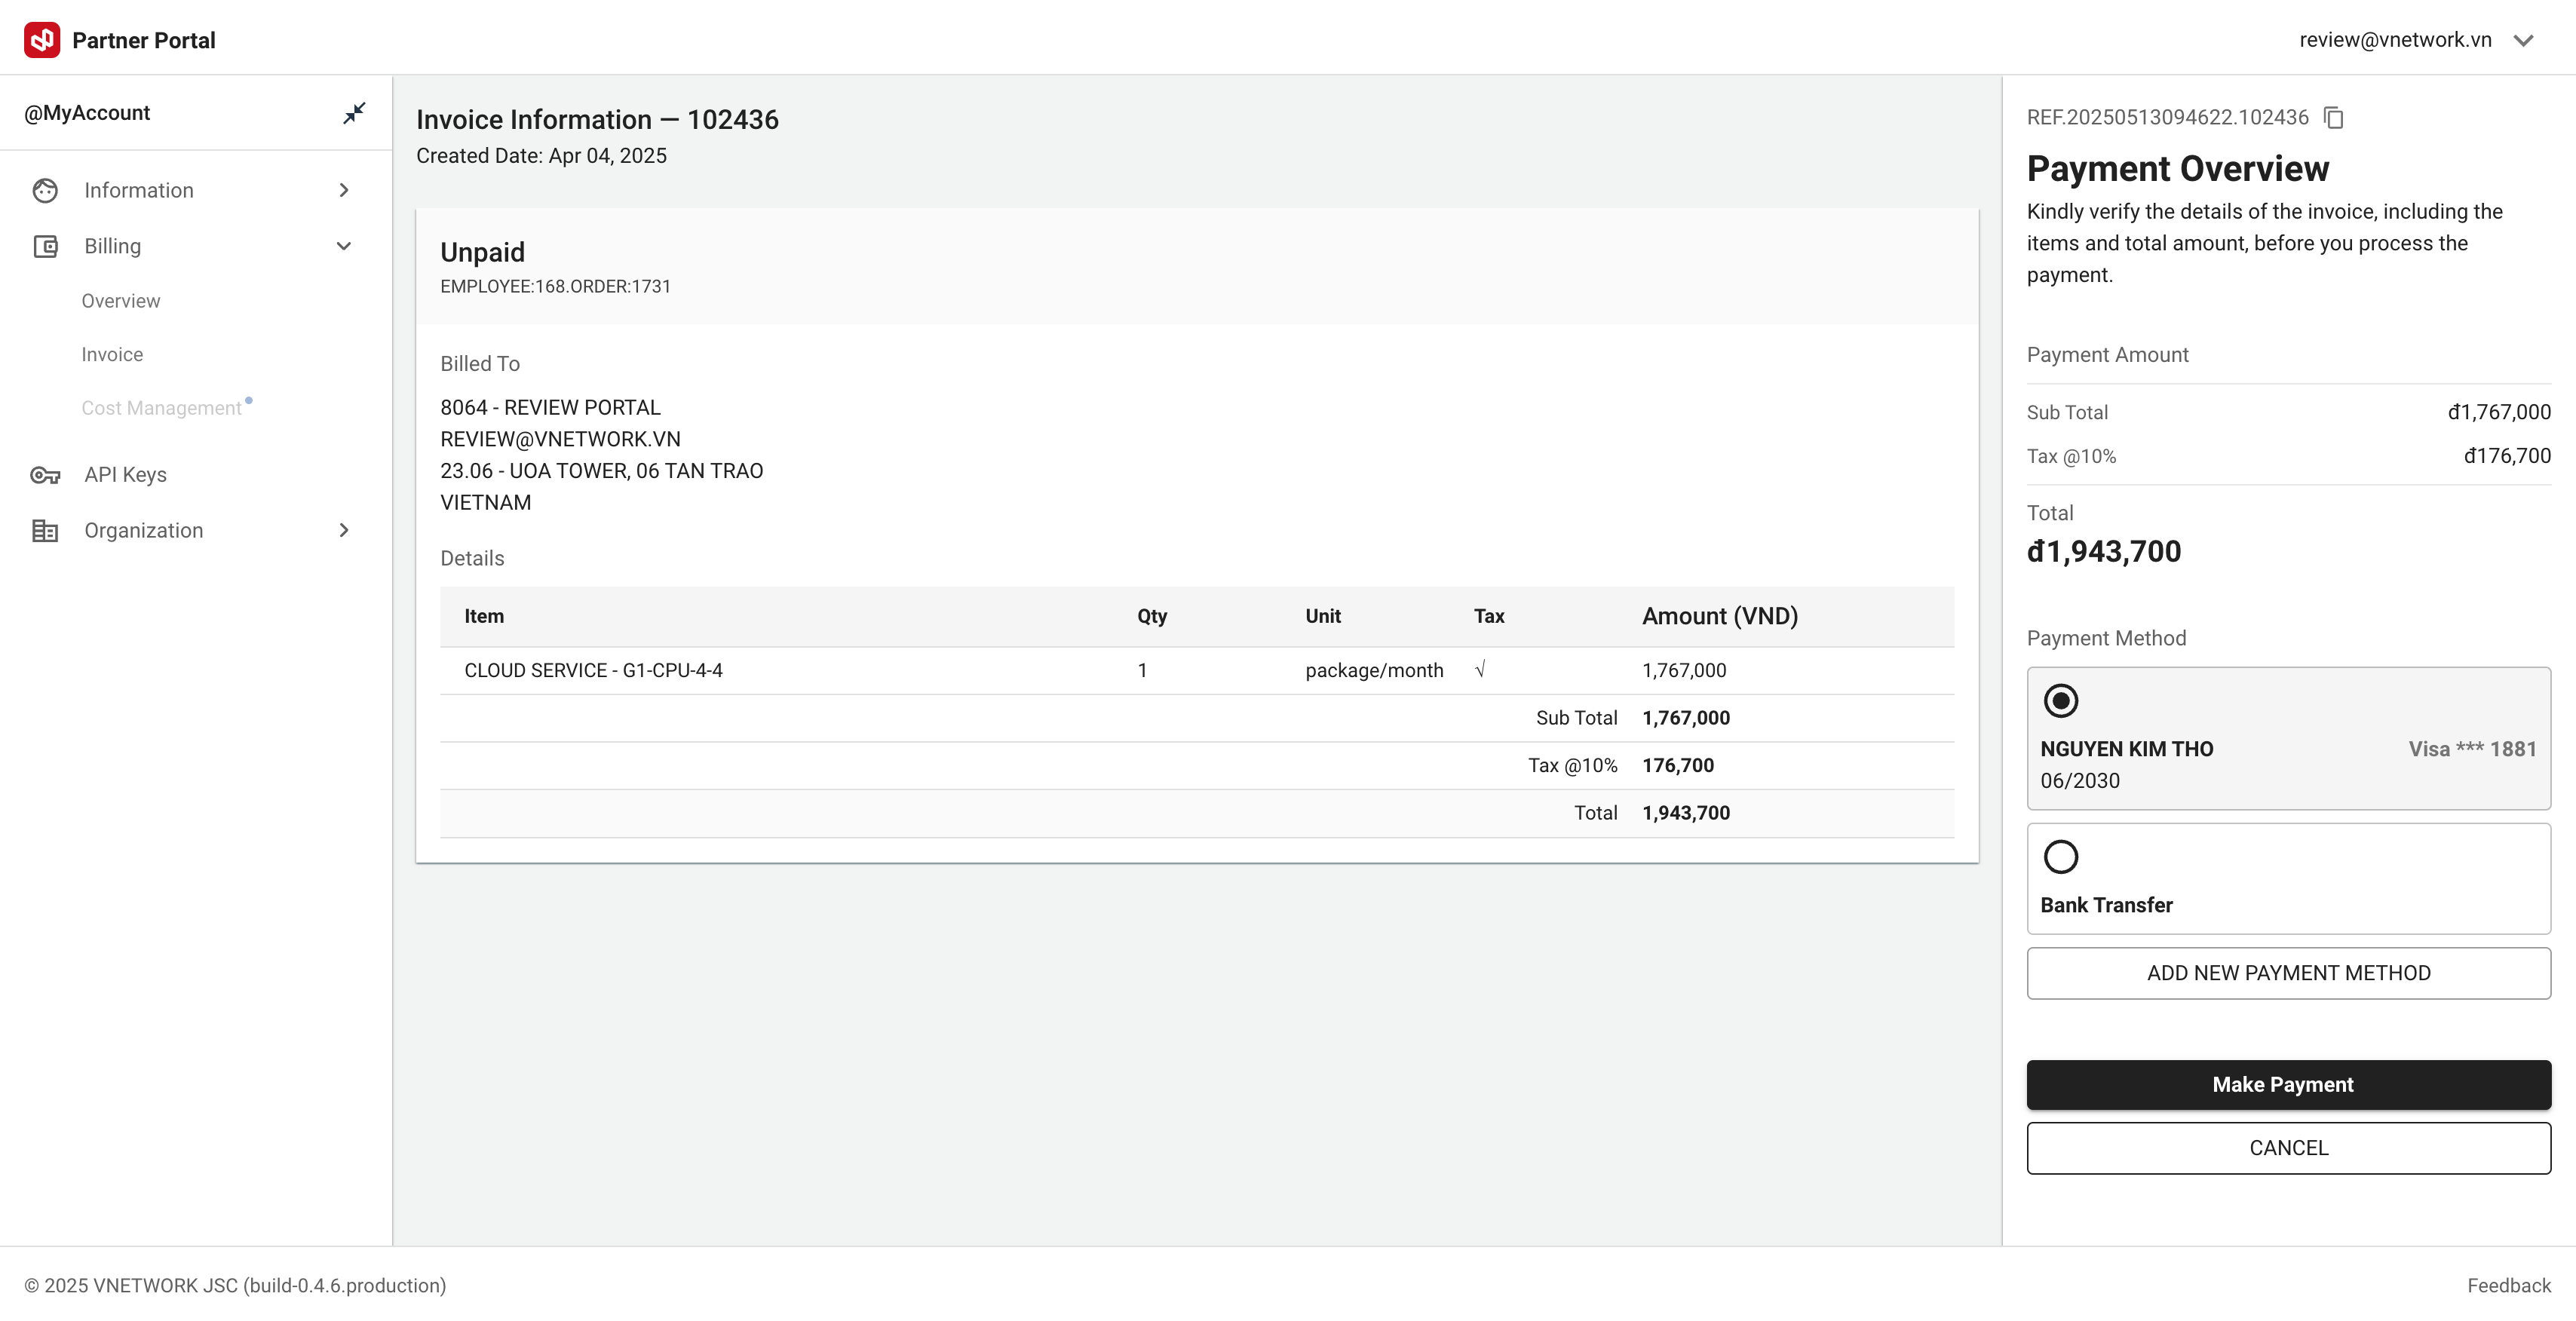2576x1321 pixels.
Task: Open Cost Management in the sidebar
Action: [x=162, y=408]
